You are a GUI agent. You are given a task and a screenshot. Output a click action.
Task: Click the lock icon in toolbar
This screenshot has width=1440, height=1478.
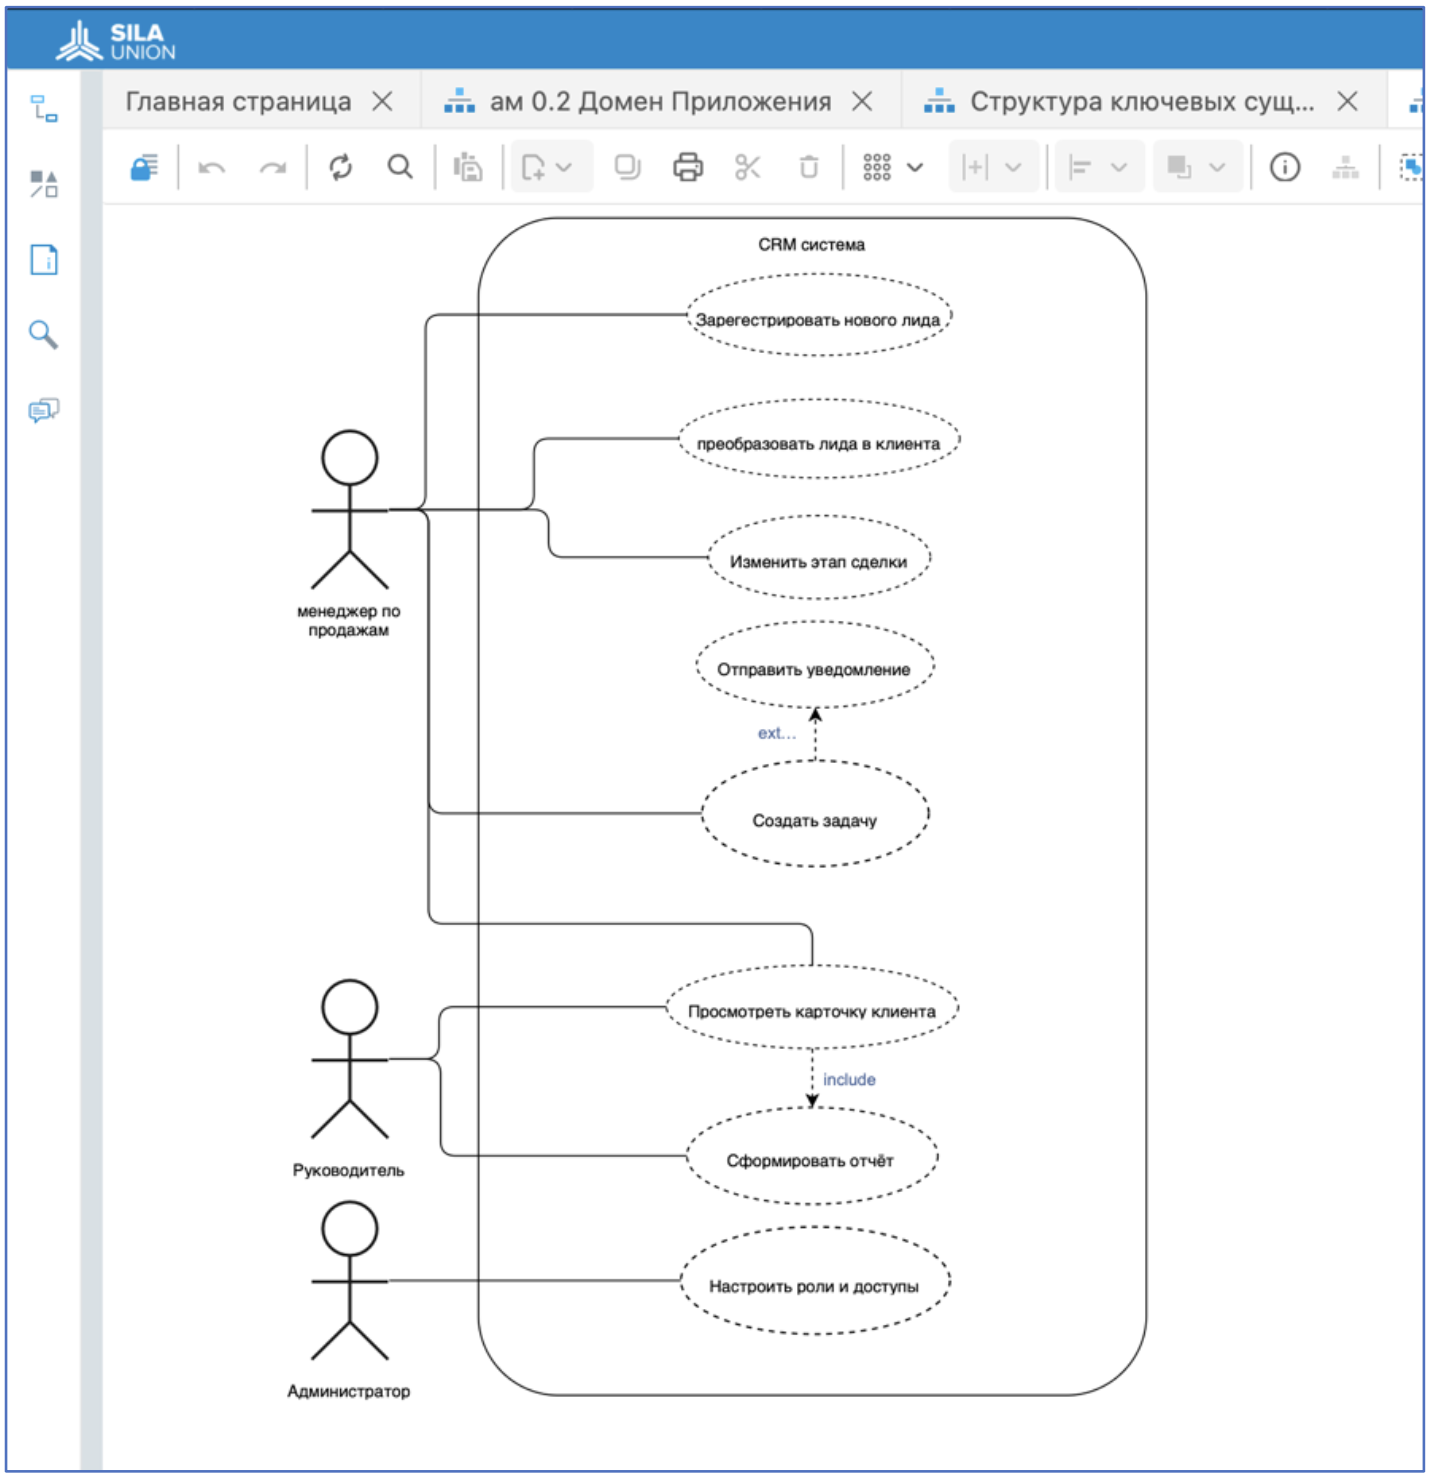click(145, 167)
